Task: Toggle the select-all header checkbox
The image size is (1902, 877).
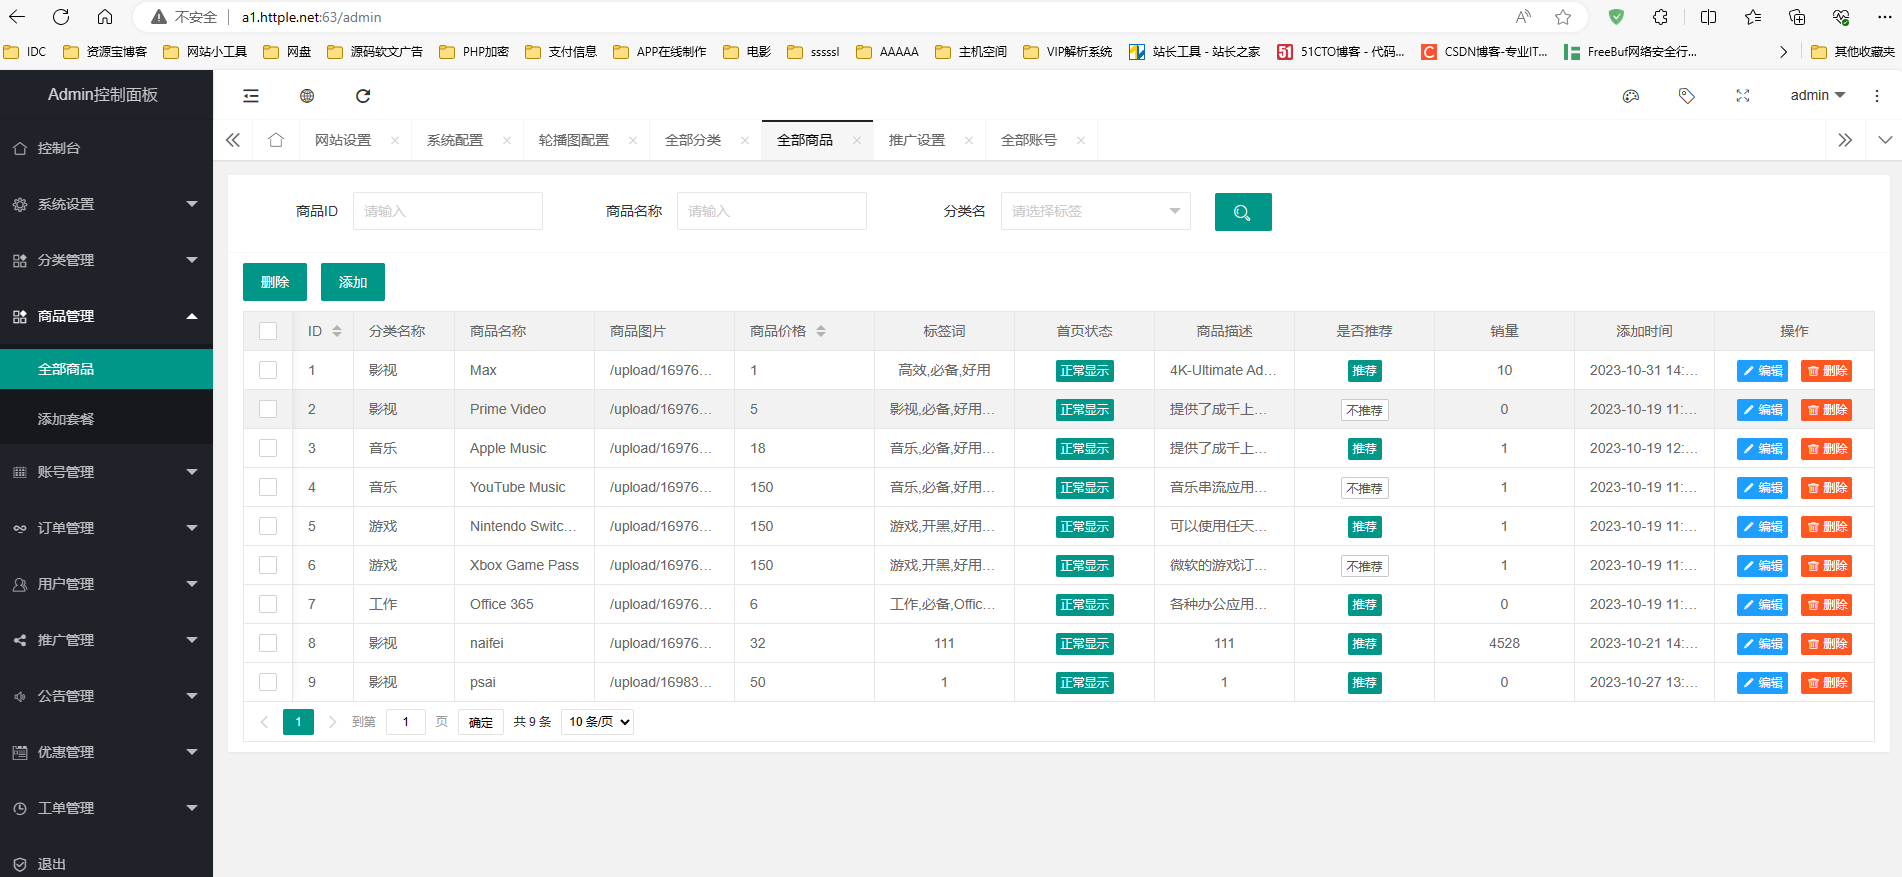Action: (x=268, y=331)
